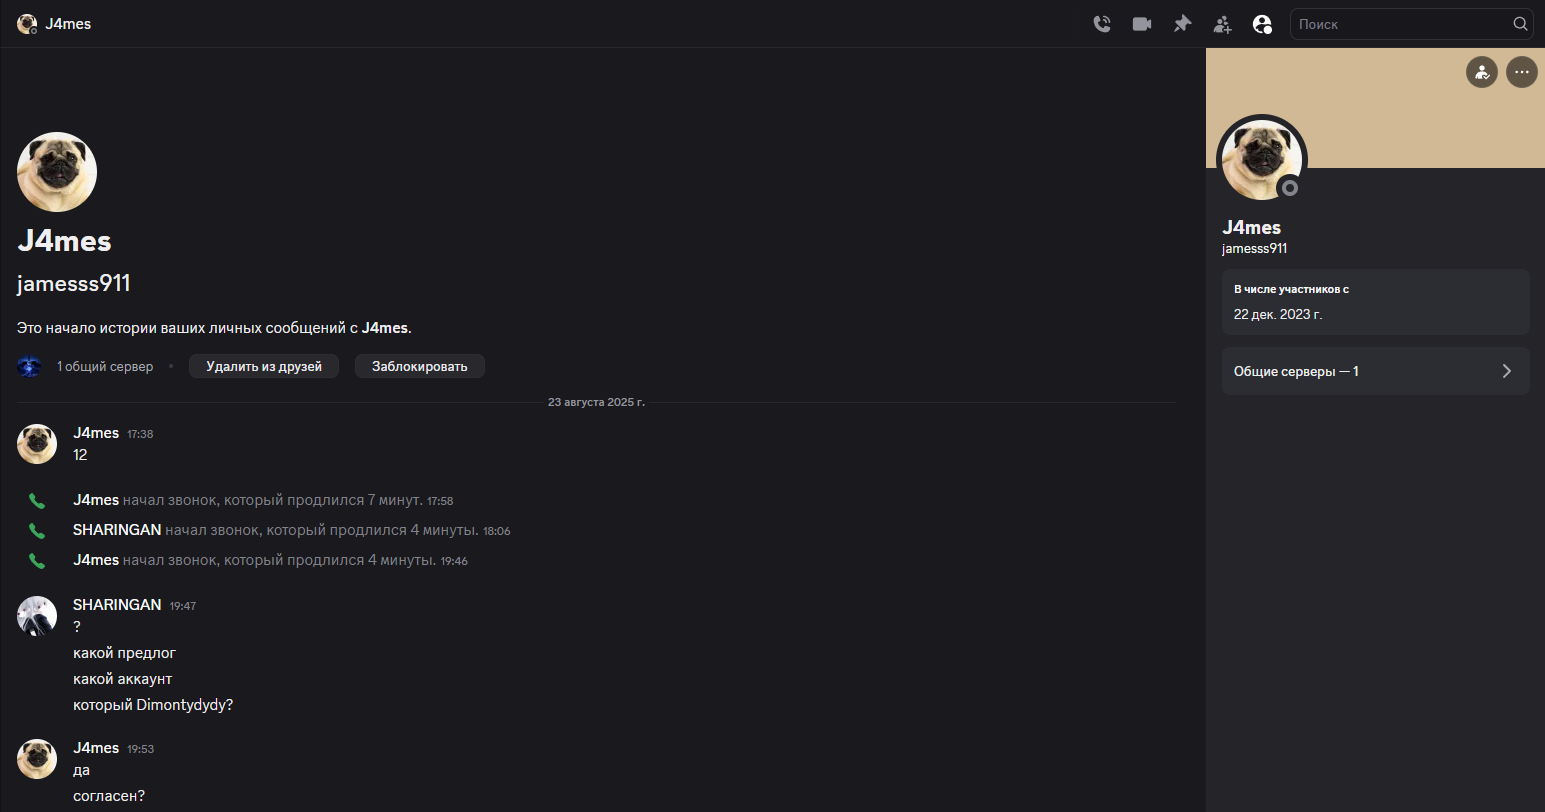
Task: Start a voice call with J4mes
Action: tap(1102, 24)
